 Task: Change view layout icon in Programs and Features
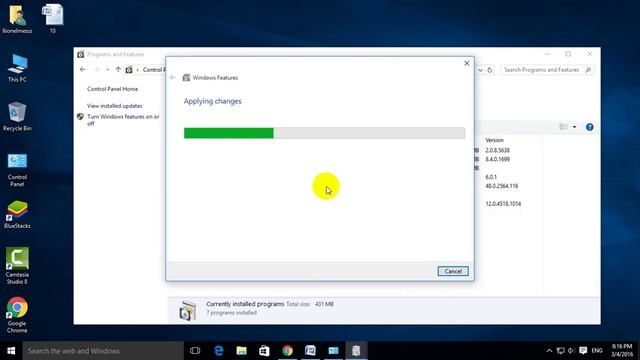pyautogui.click(x=563, y=127)
